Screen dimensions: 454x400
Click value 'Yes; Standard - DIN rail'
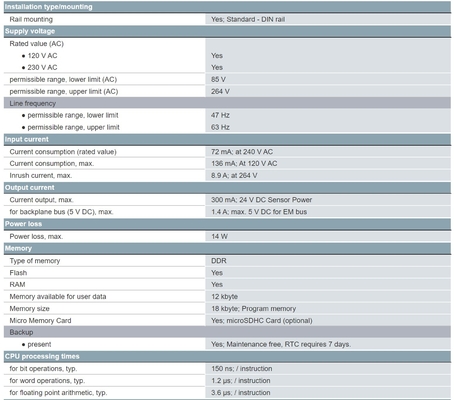click(x=248, y=19)
